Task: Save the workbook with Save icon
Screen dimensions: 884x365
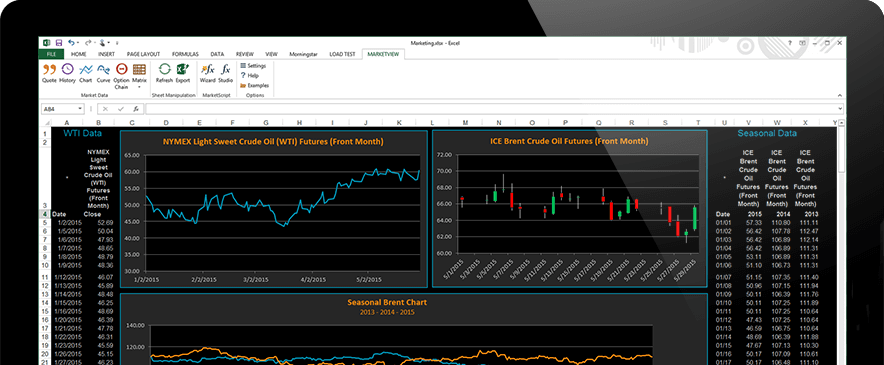Action: pyautogui.click(x=58, y=42)
